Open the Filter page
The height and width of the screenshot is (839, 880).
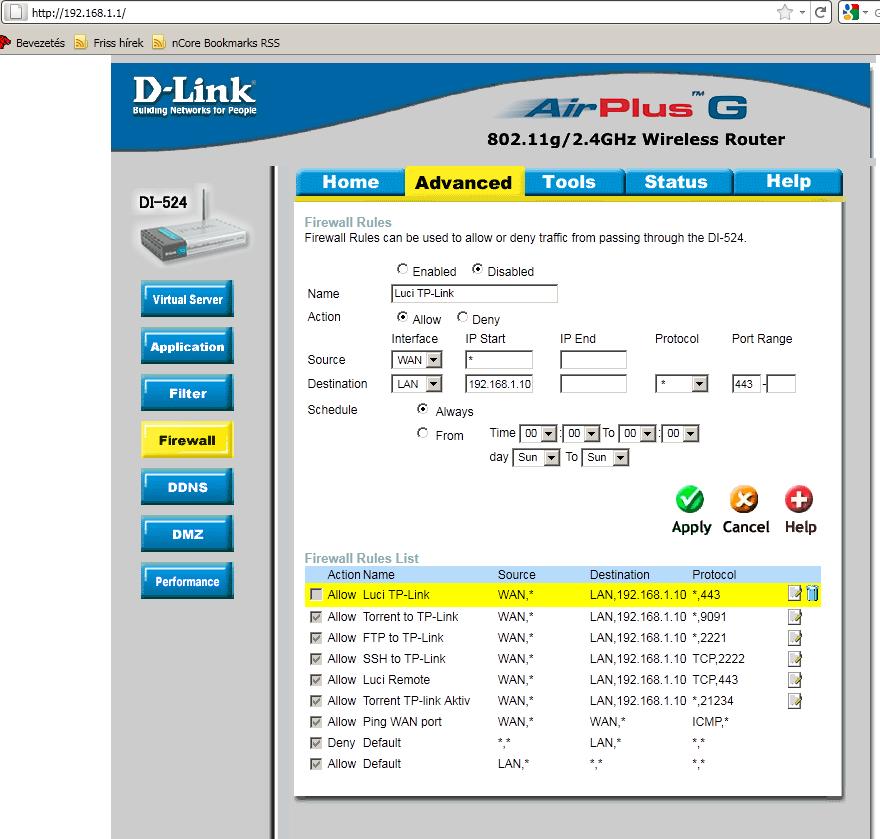[x=187, y=393]
